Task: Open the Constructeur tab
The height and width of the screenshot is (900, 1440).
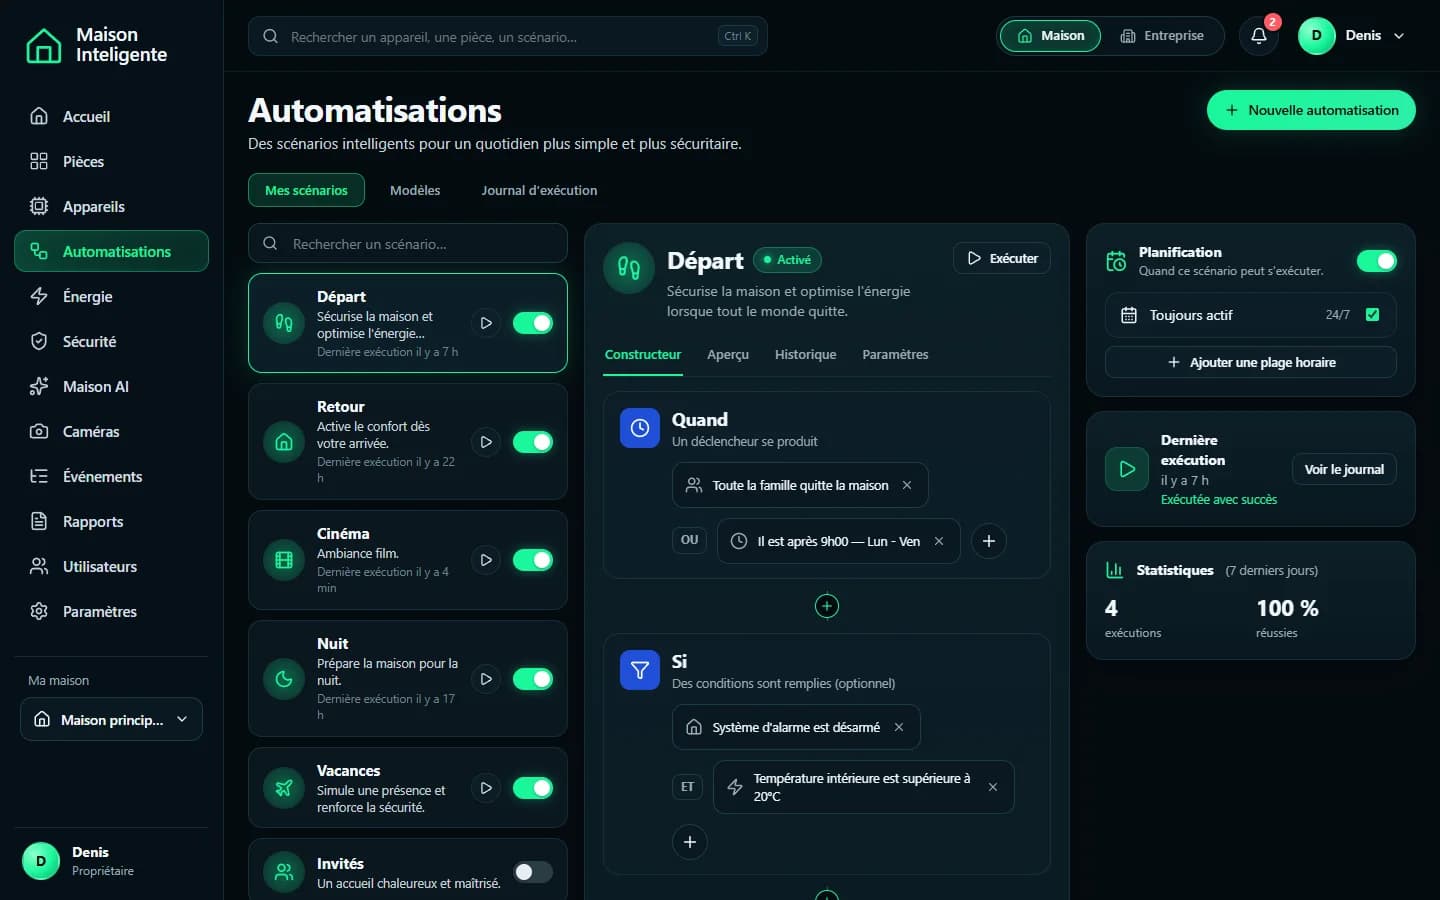Action: (x=643, y=355)
